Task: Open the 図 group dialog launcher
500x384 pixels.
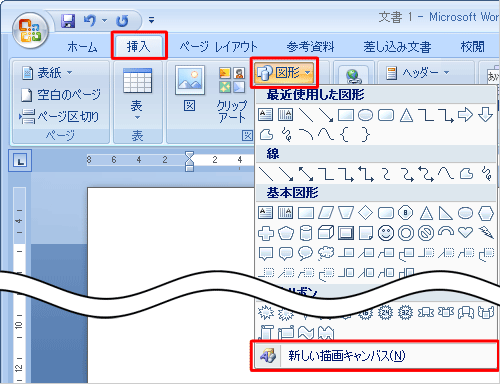Action: coord(247,136)
